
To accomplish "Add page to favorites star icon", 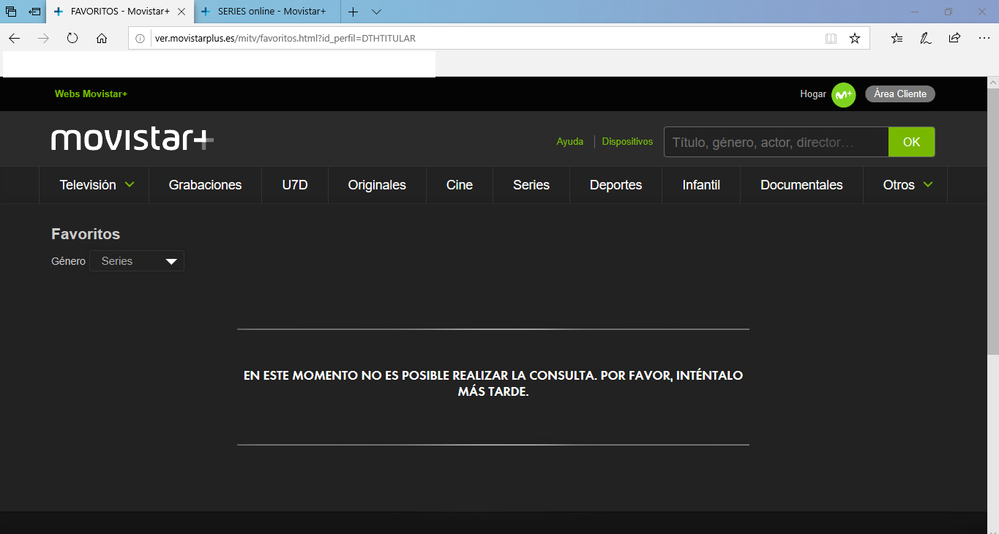I will [x=854, y=38].
